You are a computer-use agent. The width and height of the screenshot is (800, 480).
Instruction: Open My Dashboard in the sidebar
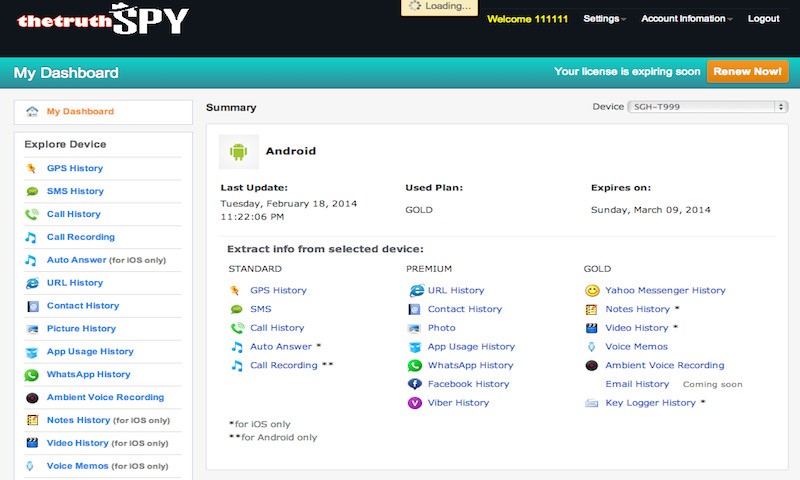tap(80, 112)
